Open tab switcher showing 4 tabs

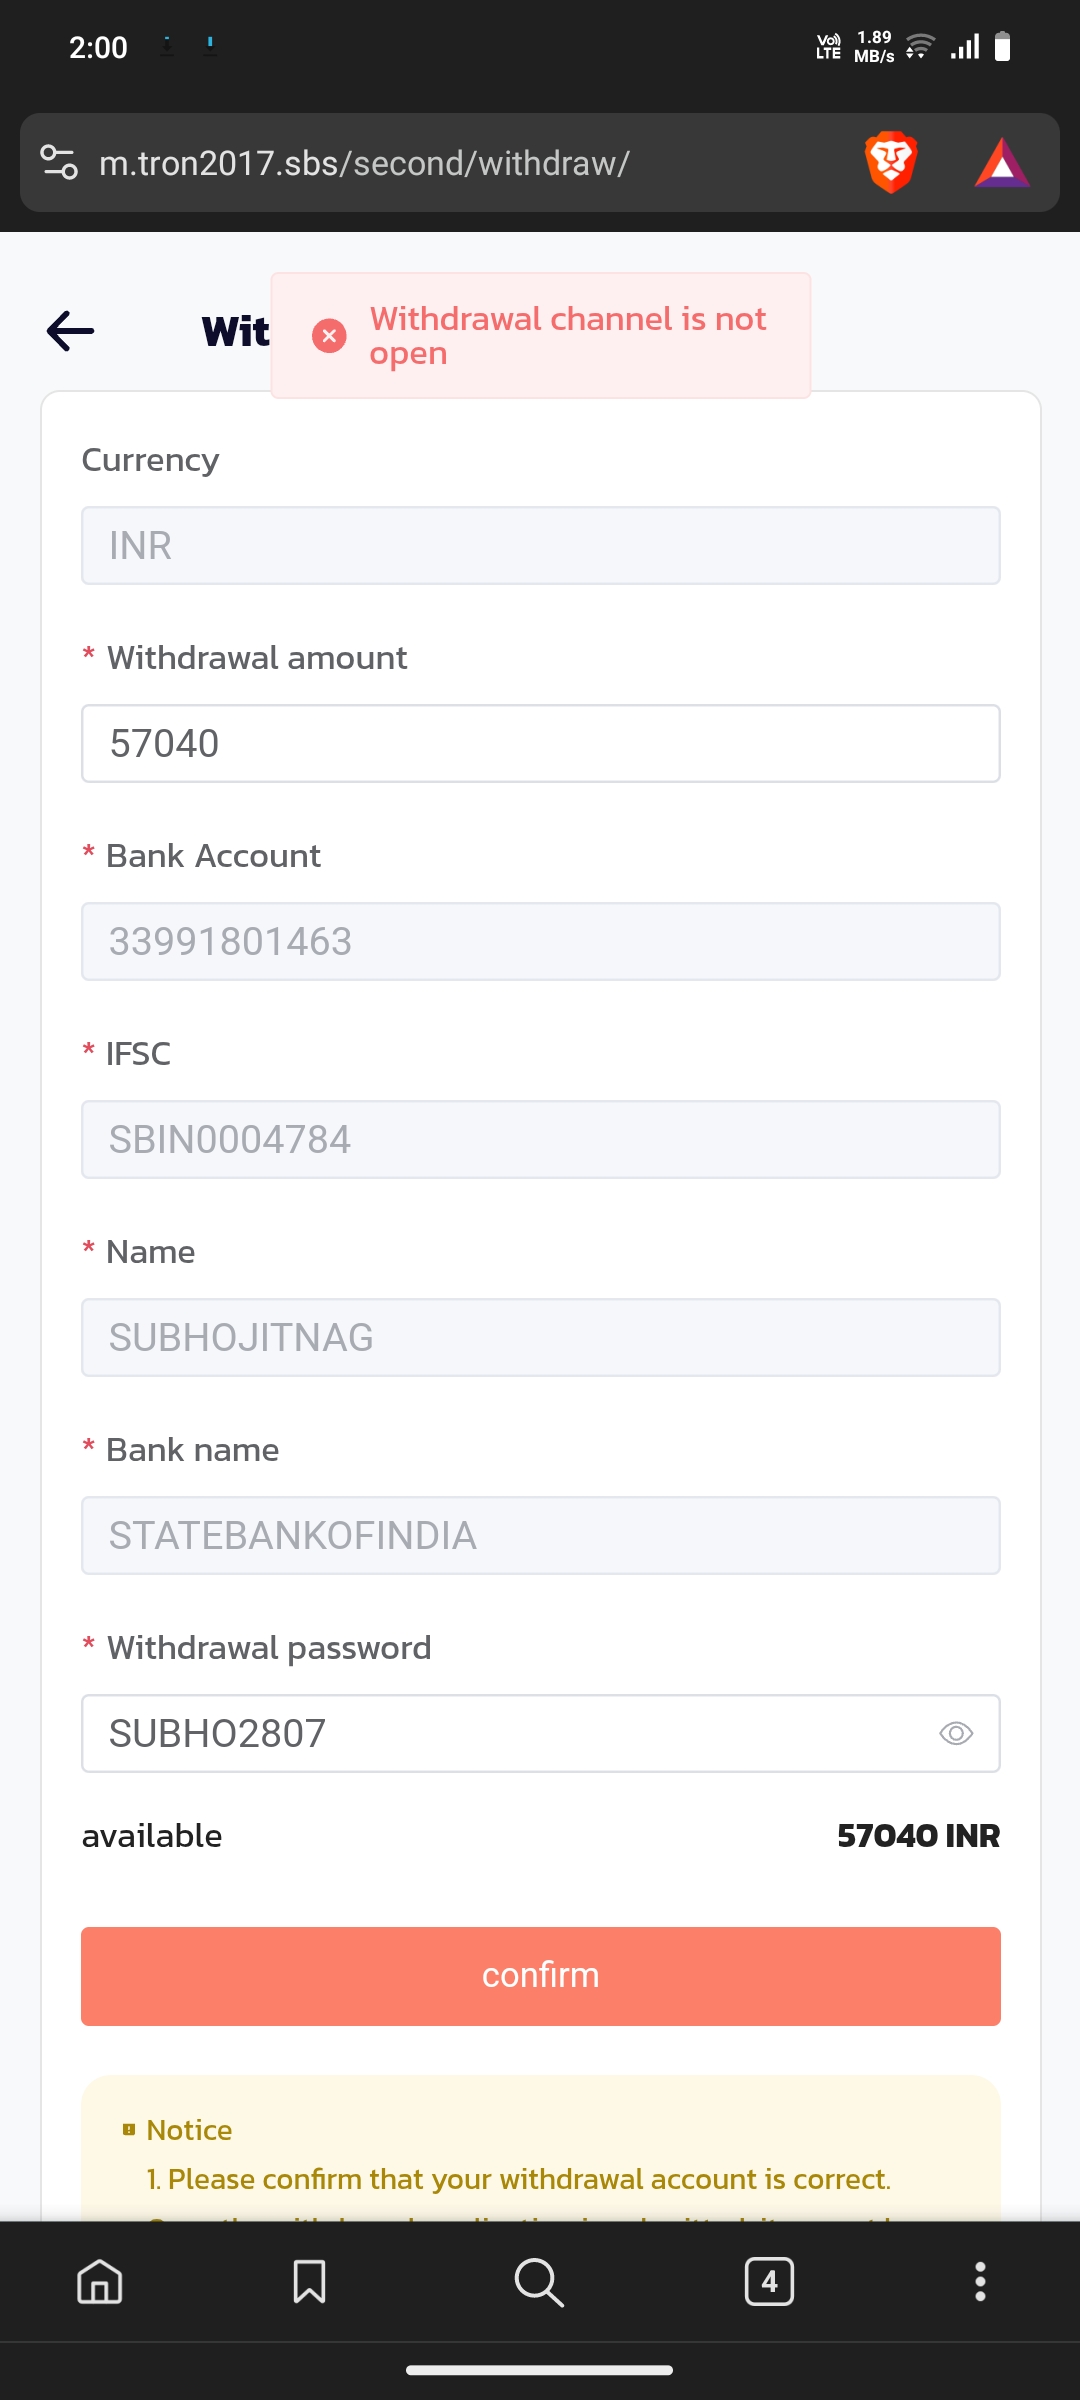pos(769,2282)
